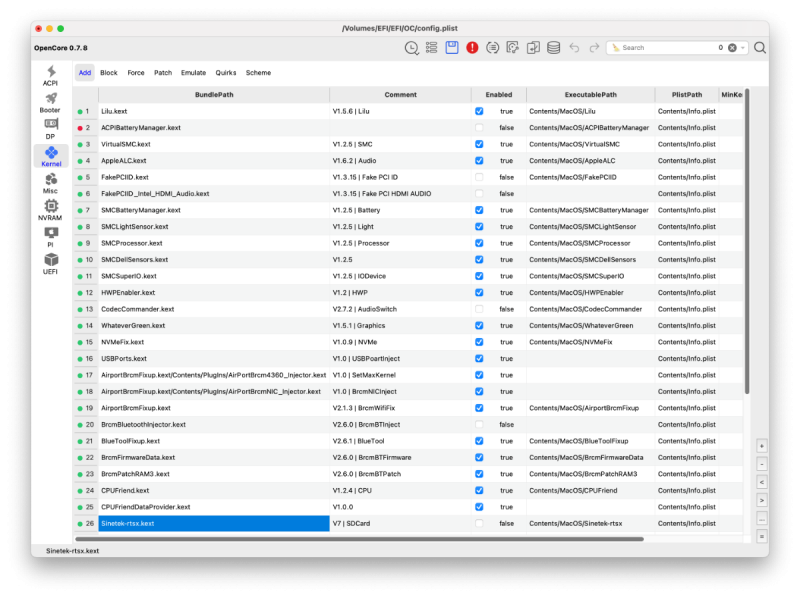The image size is (800, 598).
Task: Switch to the Force tab
Action: [136, 73]
